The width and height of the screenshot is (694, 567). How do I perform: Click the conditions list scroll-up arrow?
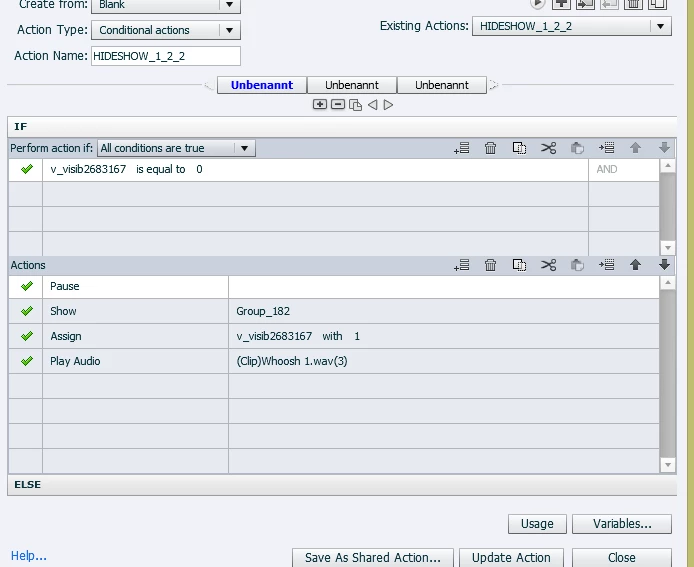(x=667, y=166)
